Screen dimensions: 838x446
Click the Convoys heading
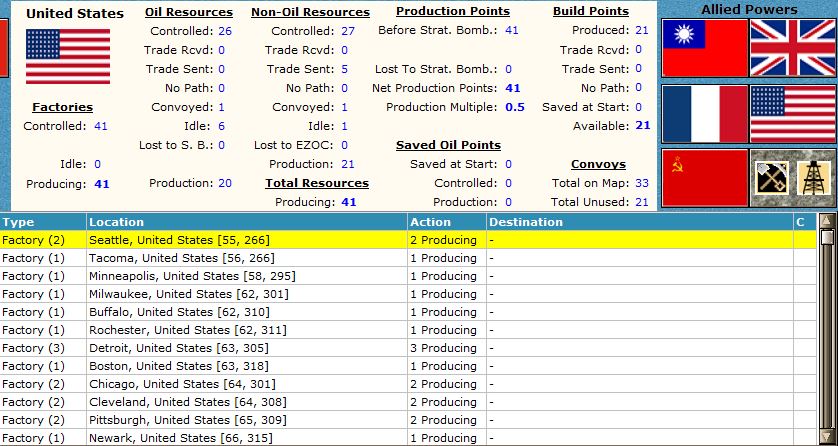tap(598, 164)
